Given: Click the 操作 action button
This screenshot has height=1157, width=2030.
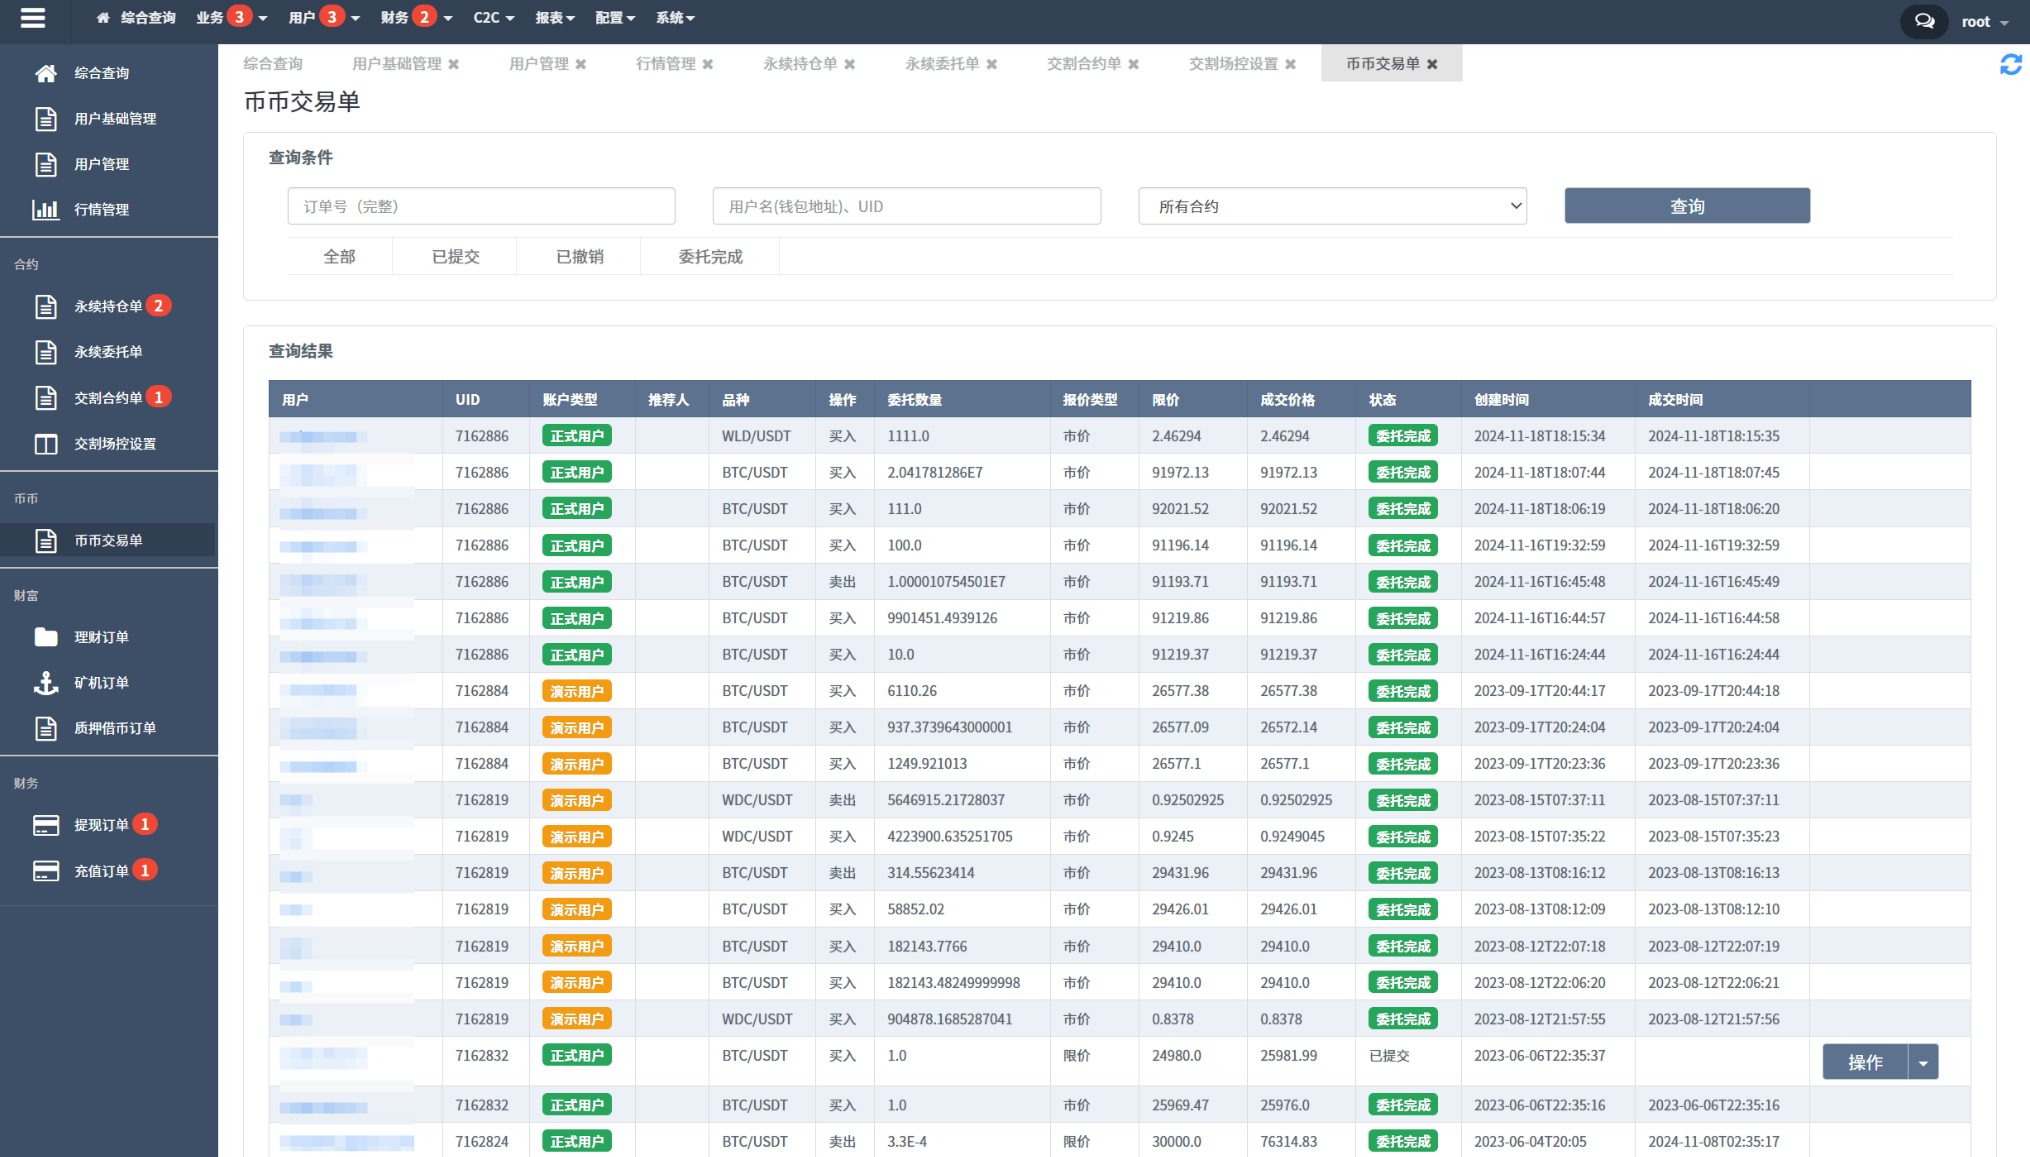Looking at the screenshot, I should tap(1865, 1062).
